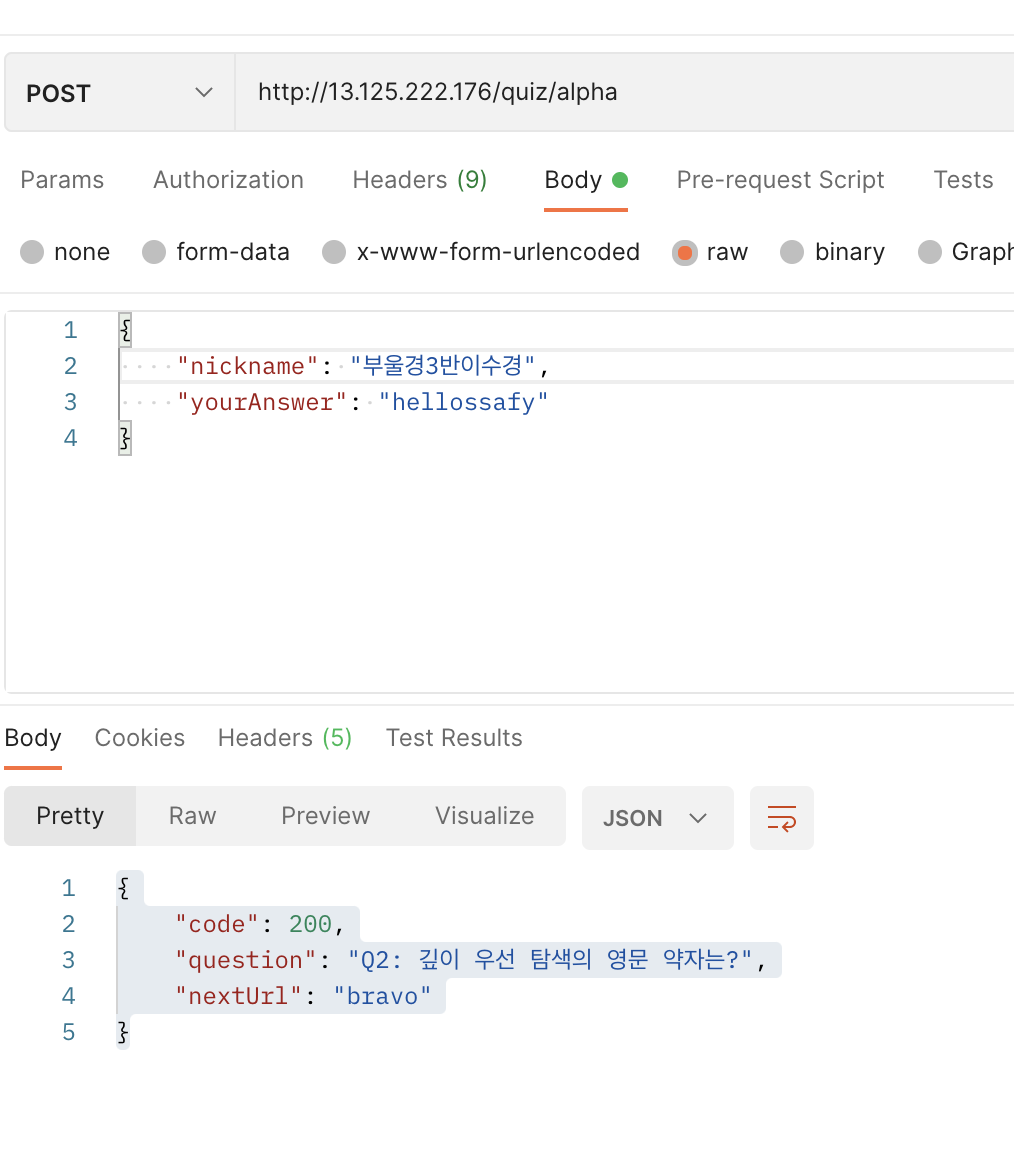
Task: Click the "code": 200 response line
Action: (x=259, y=924)
